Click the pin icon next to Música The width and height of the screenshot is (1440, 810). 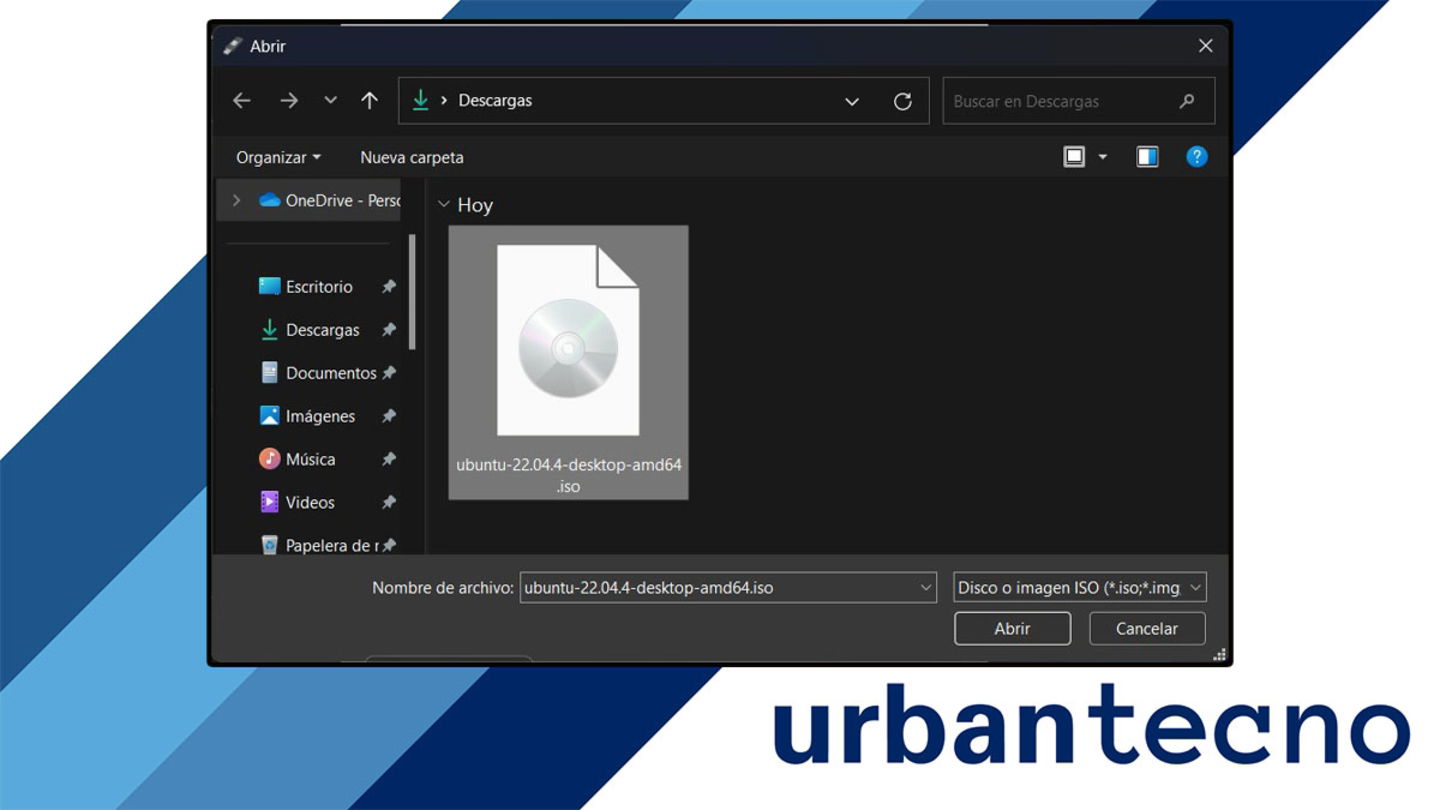pos(389,459)
